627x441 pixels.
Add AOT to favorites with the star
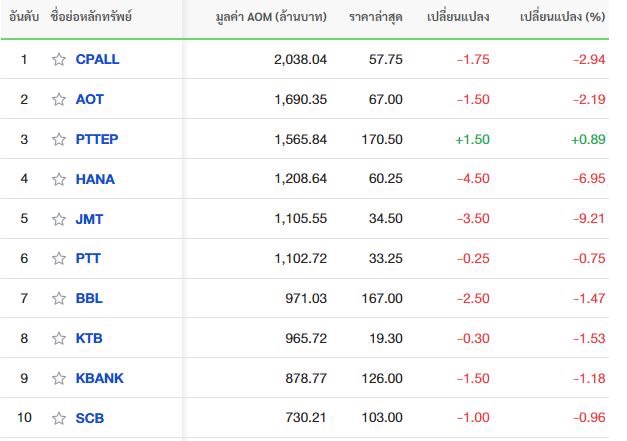click(59, 99)
